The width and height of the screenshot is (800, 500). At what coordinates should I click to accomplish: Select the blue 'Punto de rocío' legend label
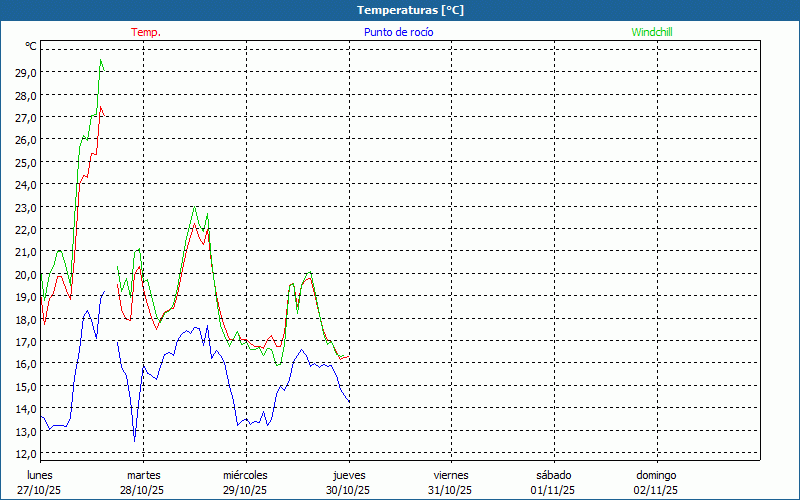(398, 32)
